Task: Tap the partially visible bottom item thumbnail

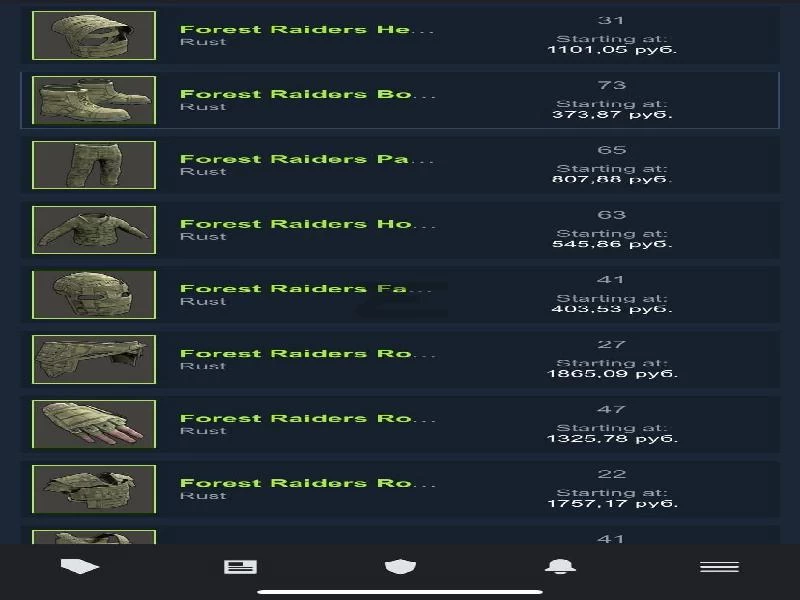Action: coord(94,537)
